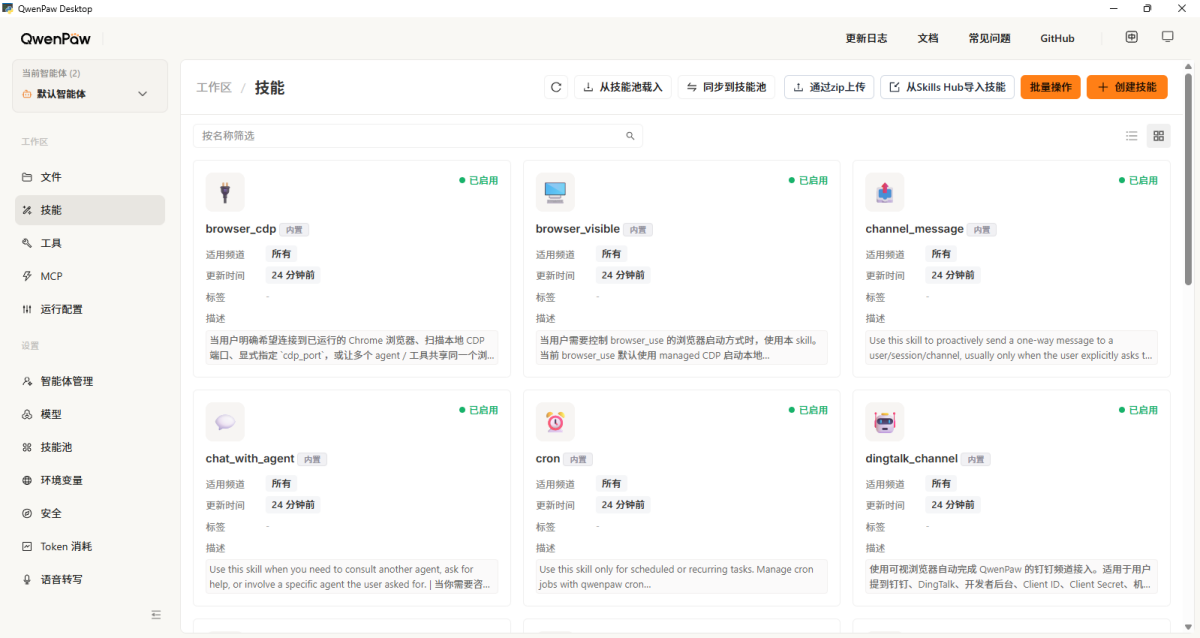Open 工具 in the sidebar
Image resolution: width=1200 pixels, height=638 pixels.
pos(51,243)
